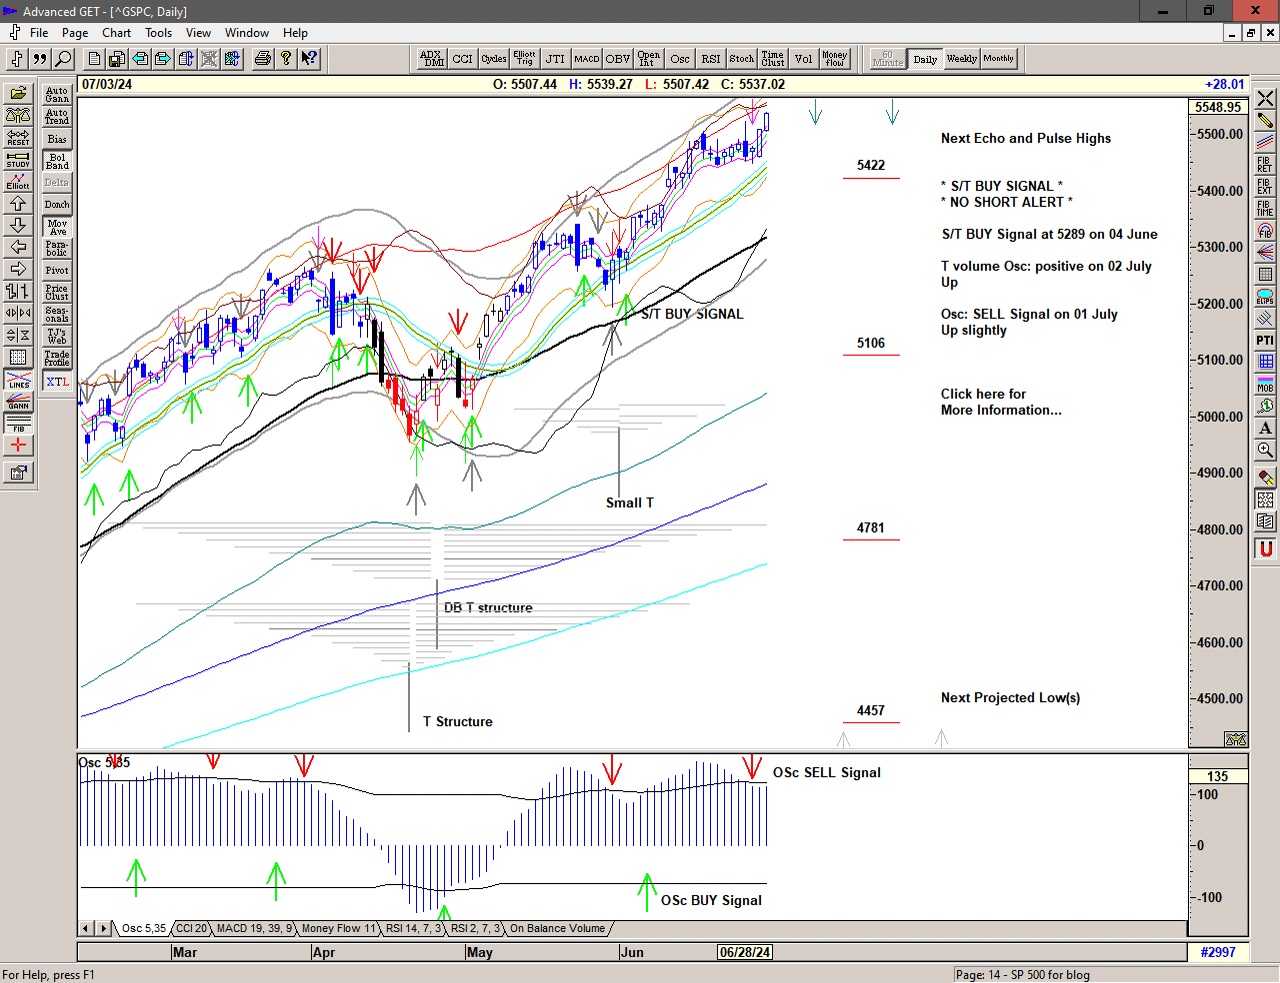Select the Ellipse drawing tool

(x=1265, y=297)
